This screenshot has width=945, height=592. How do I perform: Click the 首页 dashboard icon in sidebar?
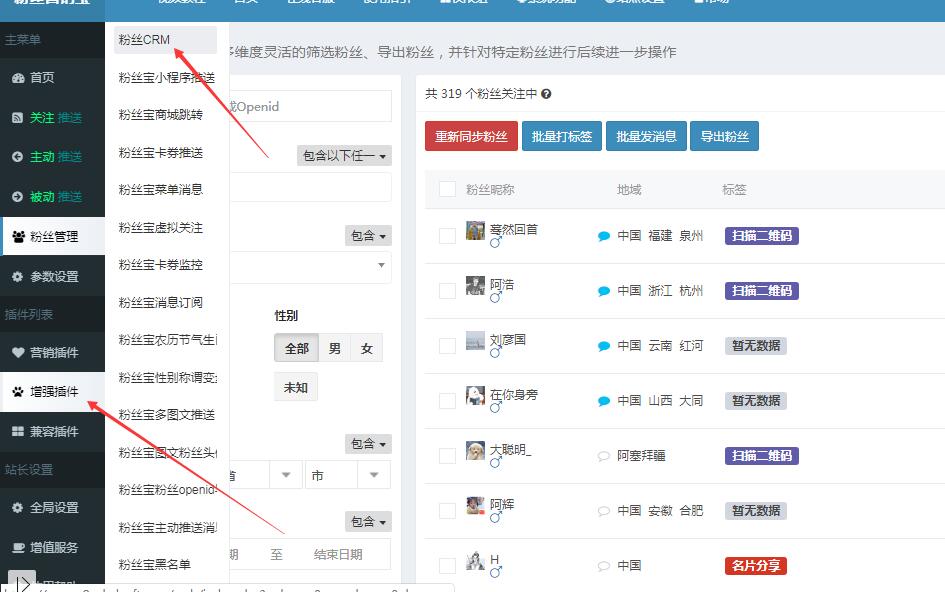coord(17,78)
